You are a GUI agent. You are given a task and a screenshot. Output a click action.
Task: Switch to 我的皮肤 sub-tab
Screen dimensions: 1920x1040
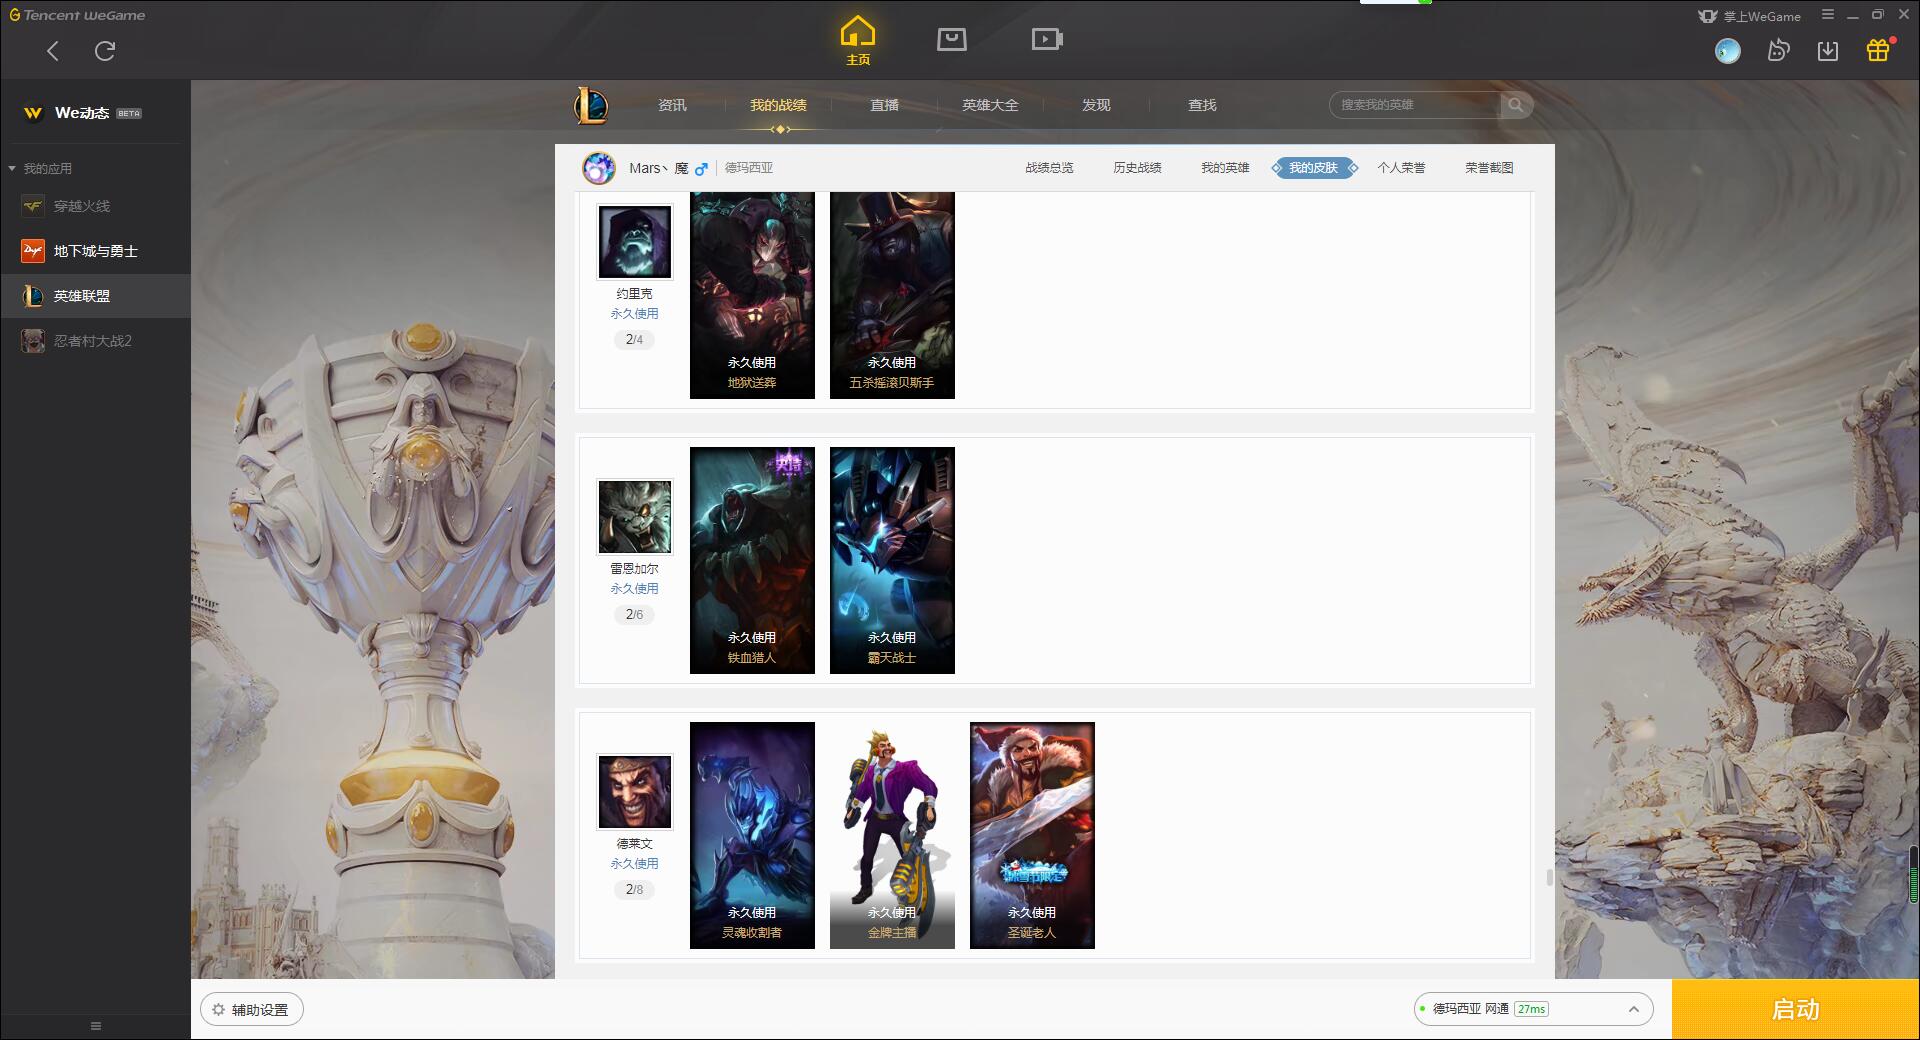point(1314,168)
